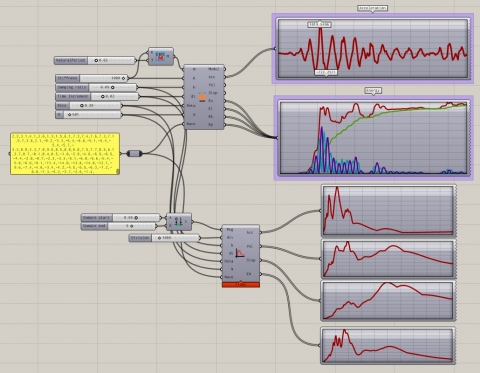Click the red timing bar under spectrum component
Viewport: 480px width, 373px height.
point(241,285)
